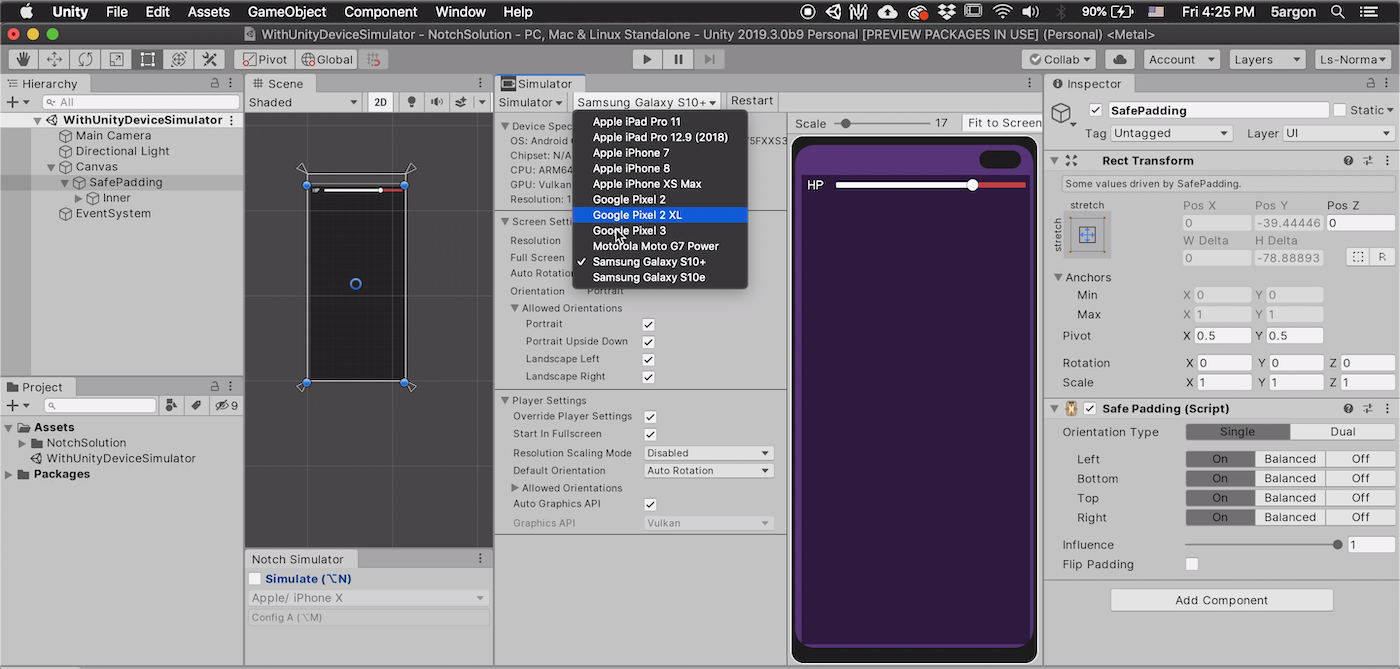Image resolution: width=1400 pixels, height=669 pixels.
Task: Select the Rect tool
Action: point(147,59)
